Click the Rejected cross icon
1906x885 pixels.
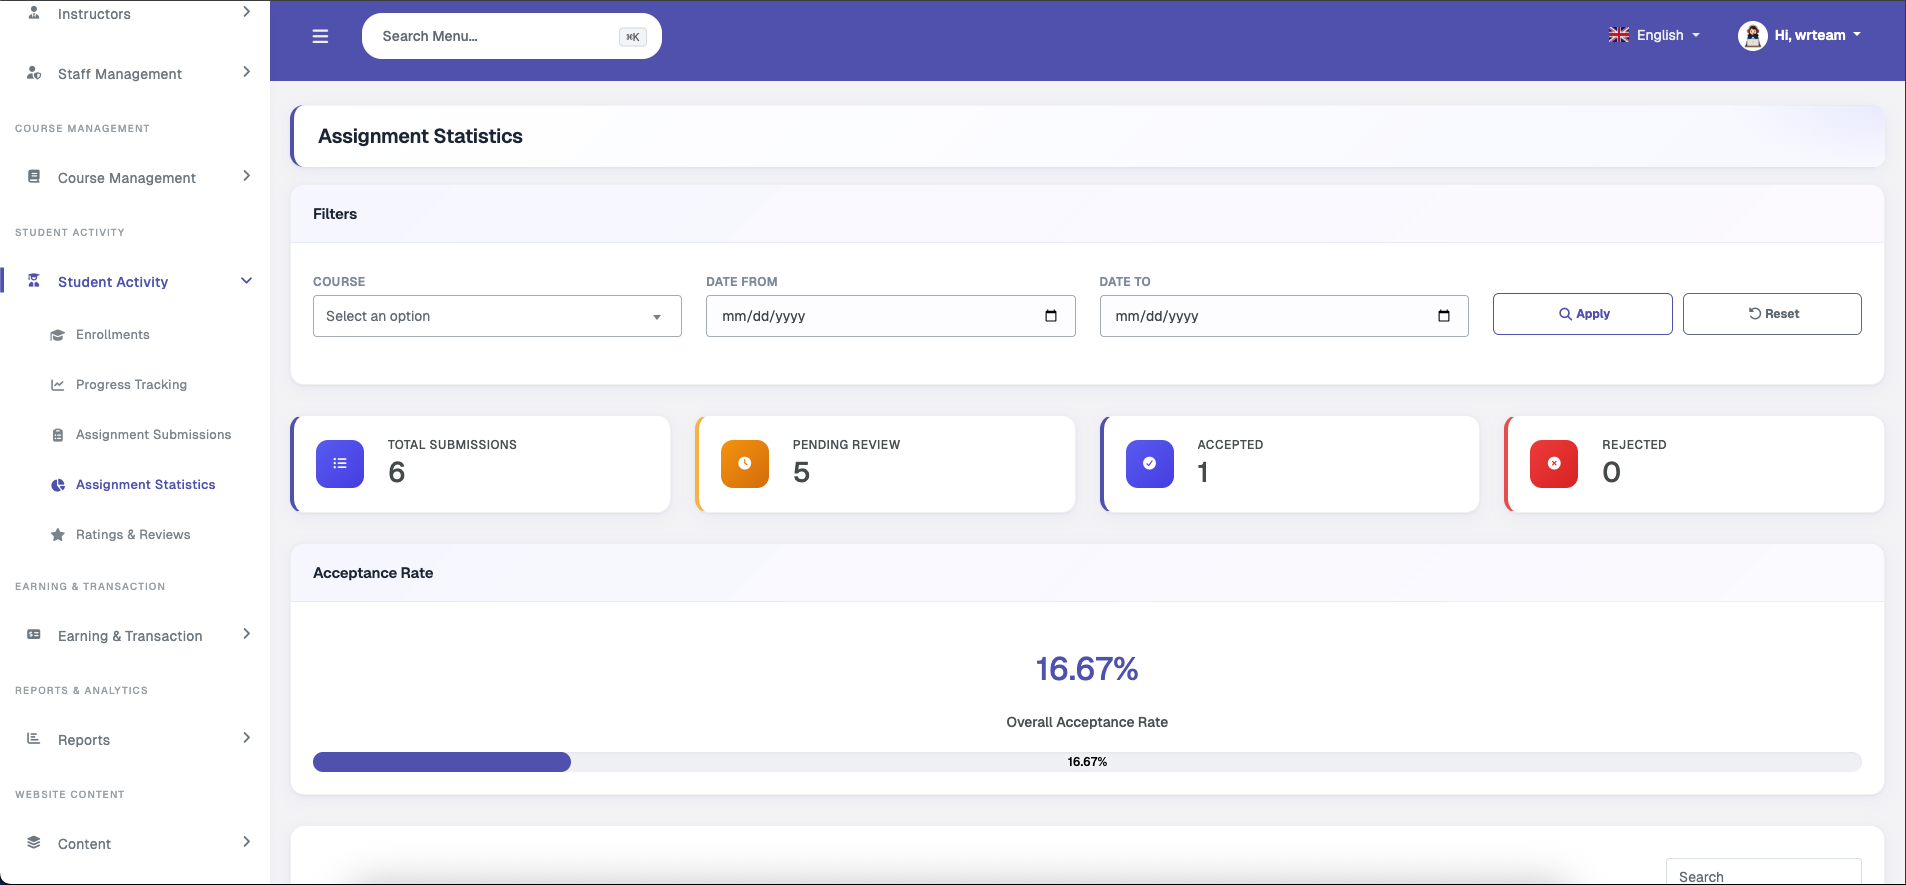[x=1554, y=464]
